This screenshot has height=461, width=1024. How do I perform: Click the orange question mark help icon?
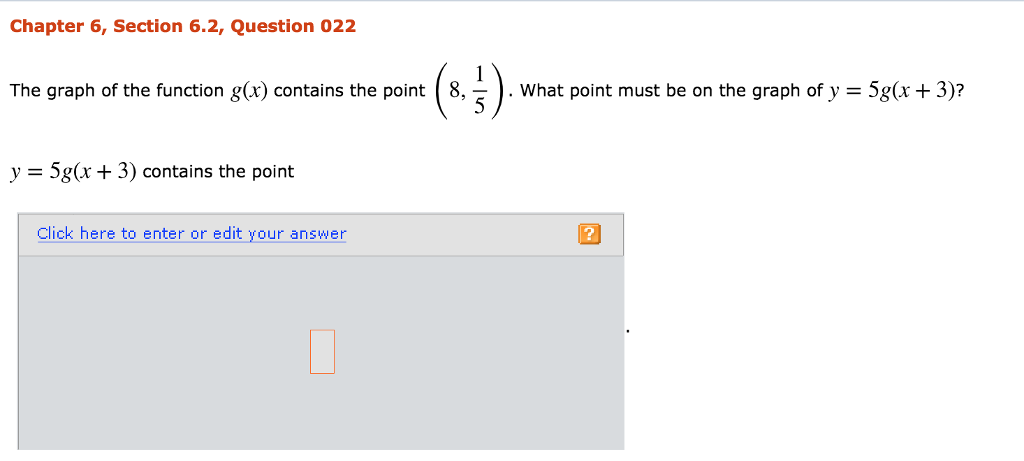coord(589,234)
